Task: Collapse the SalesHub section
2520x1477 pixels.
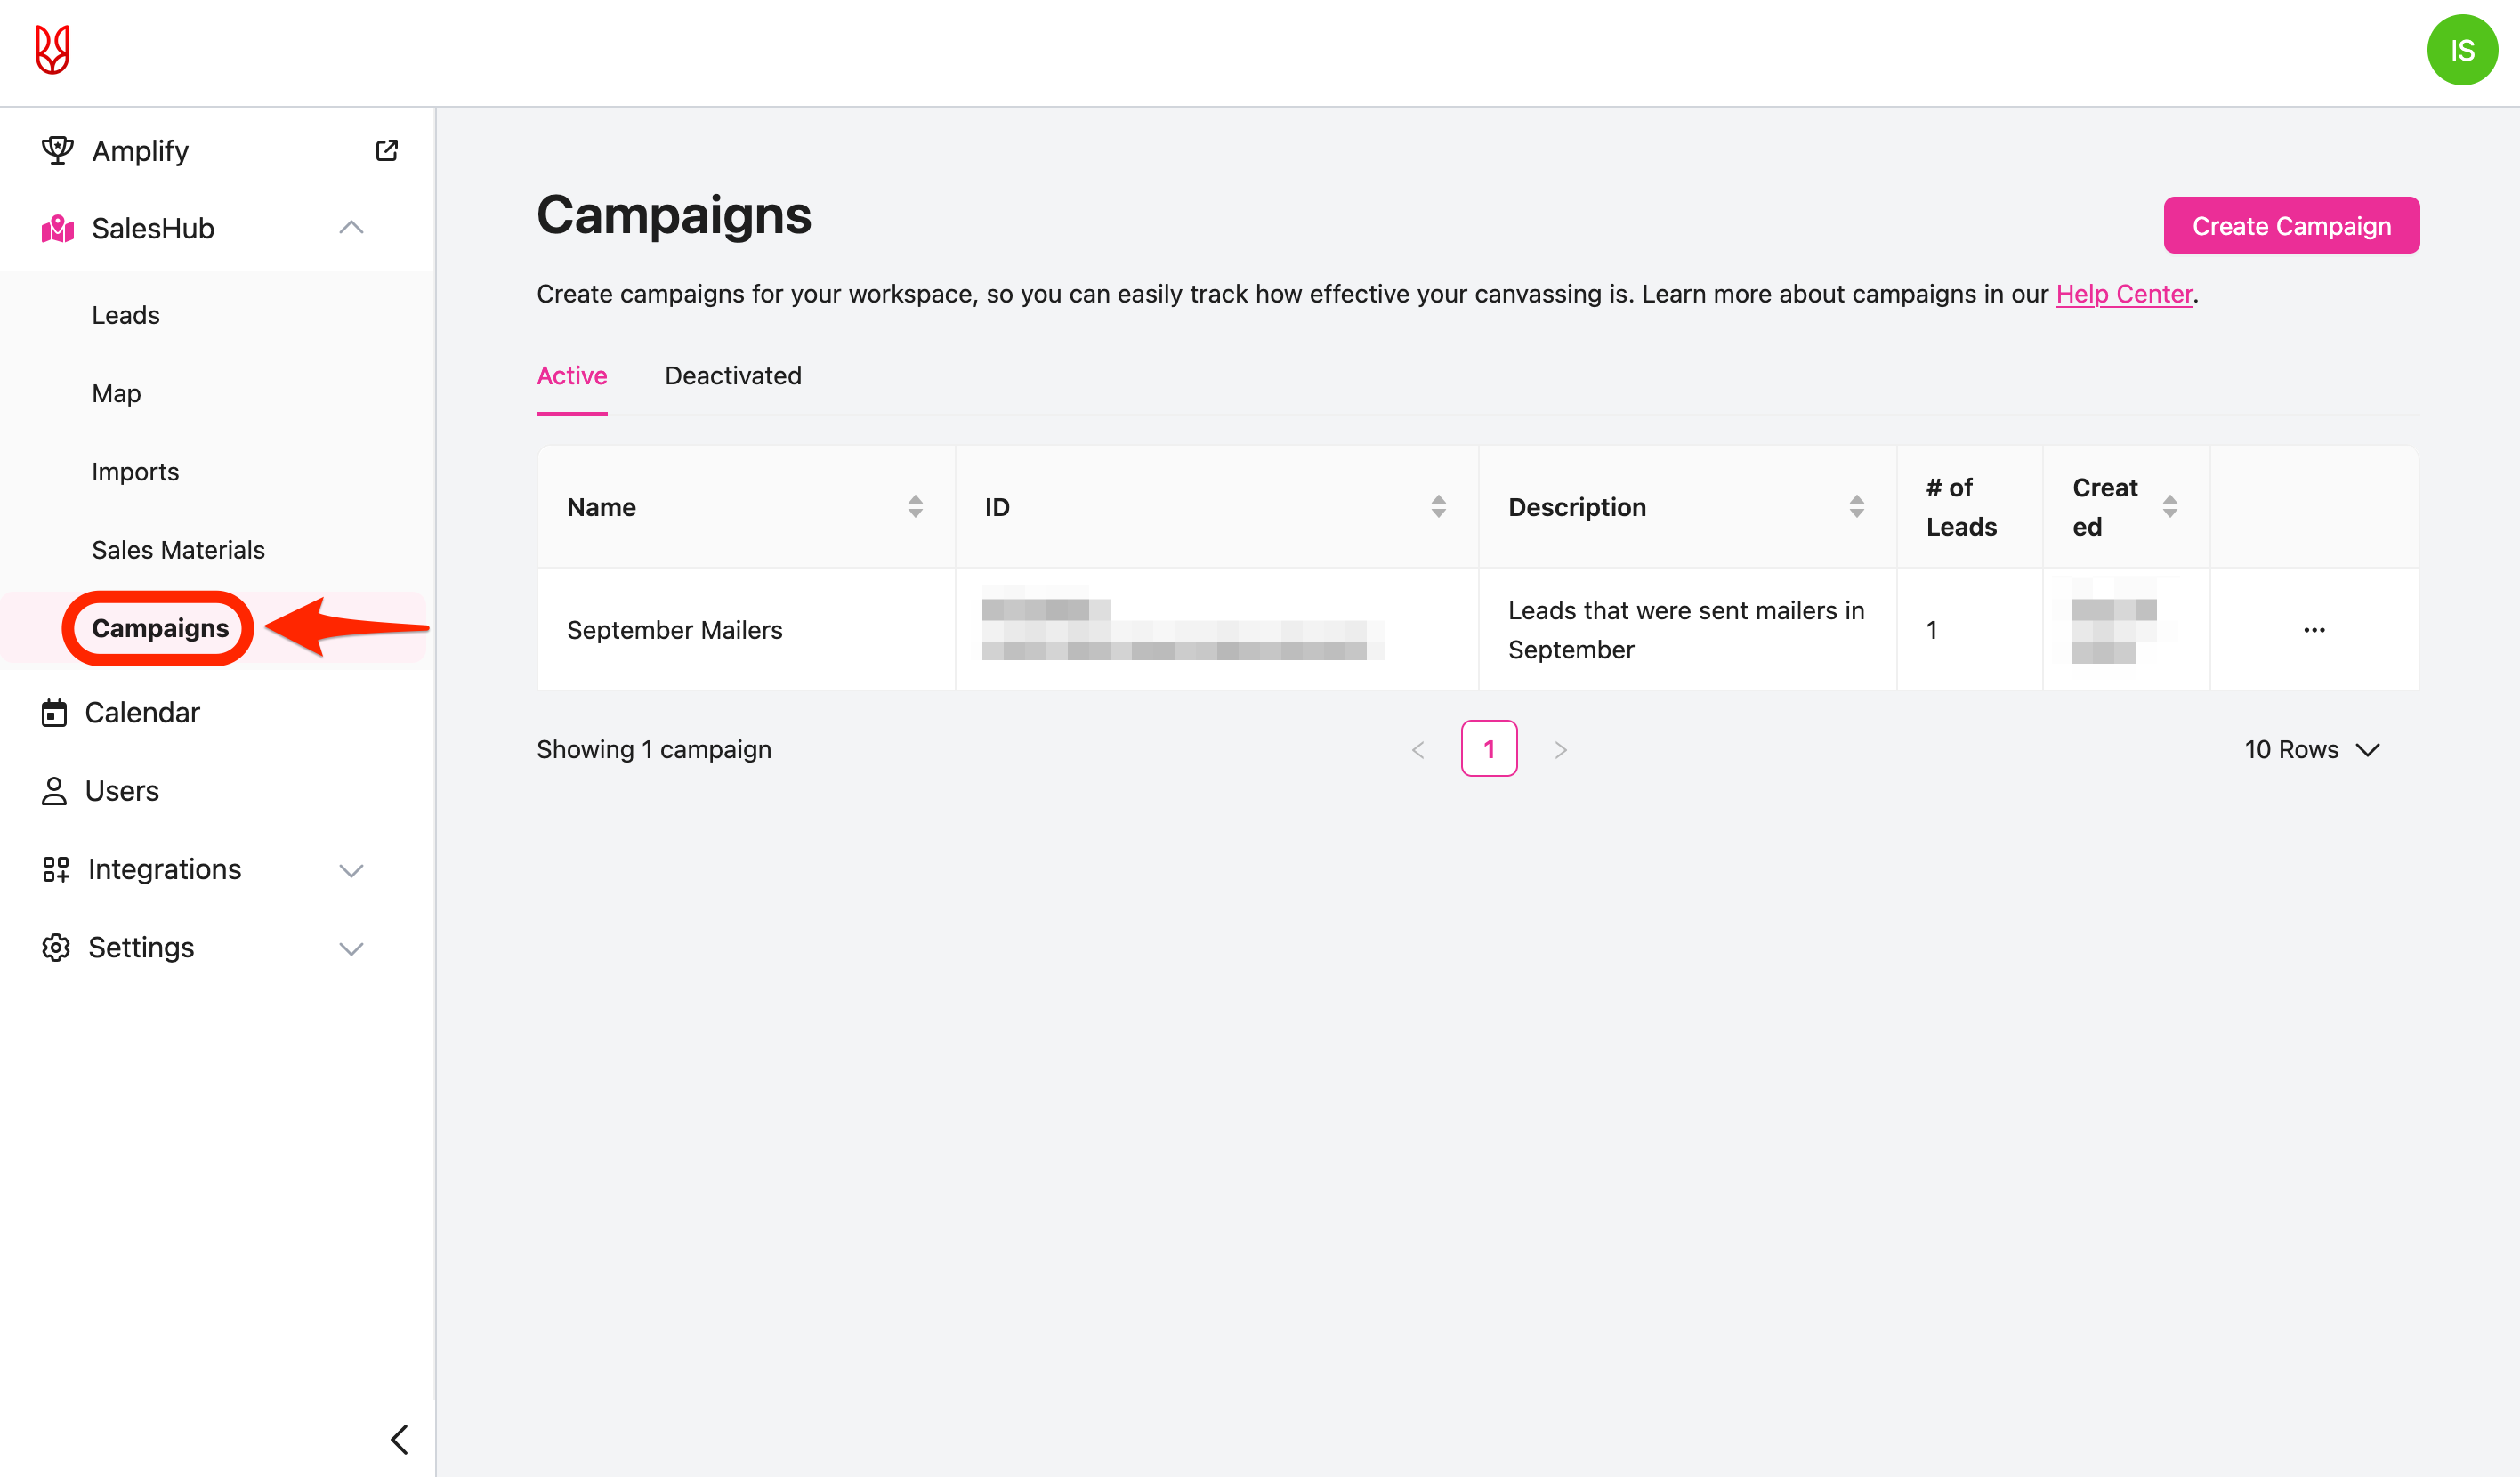Action: tap(351, 228)
